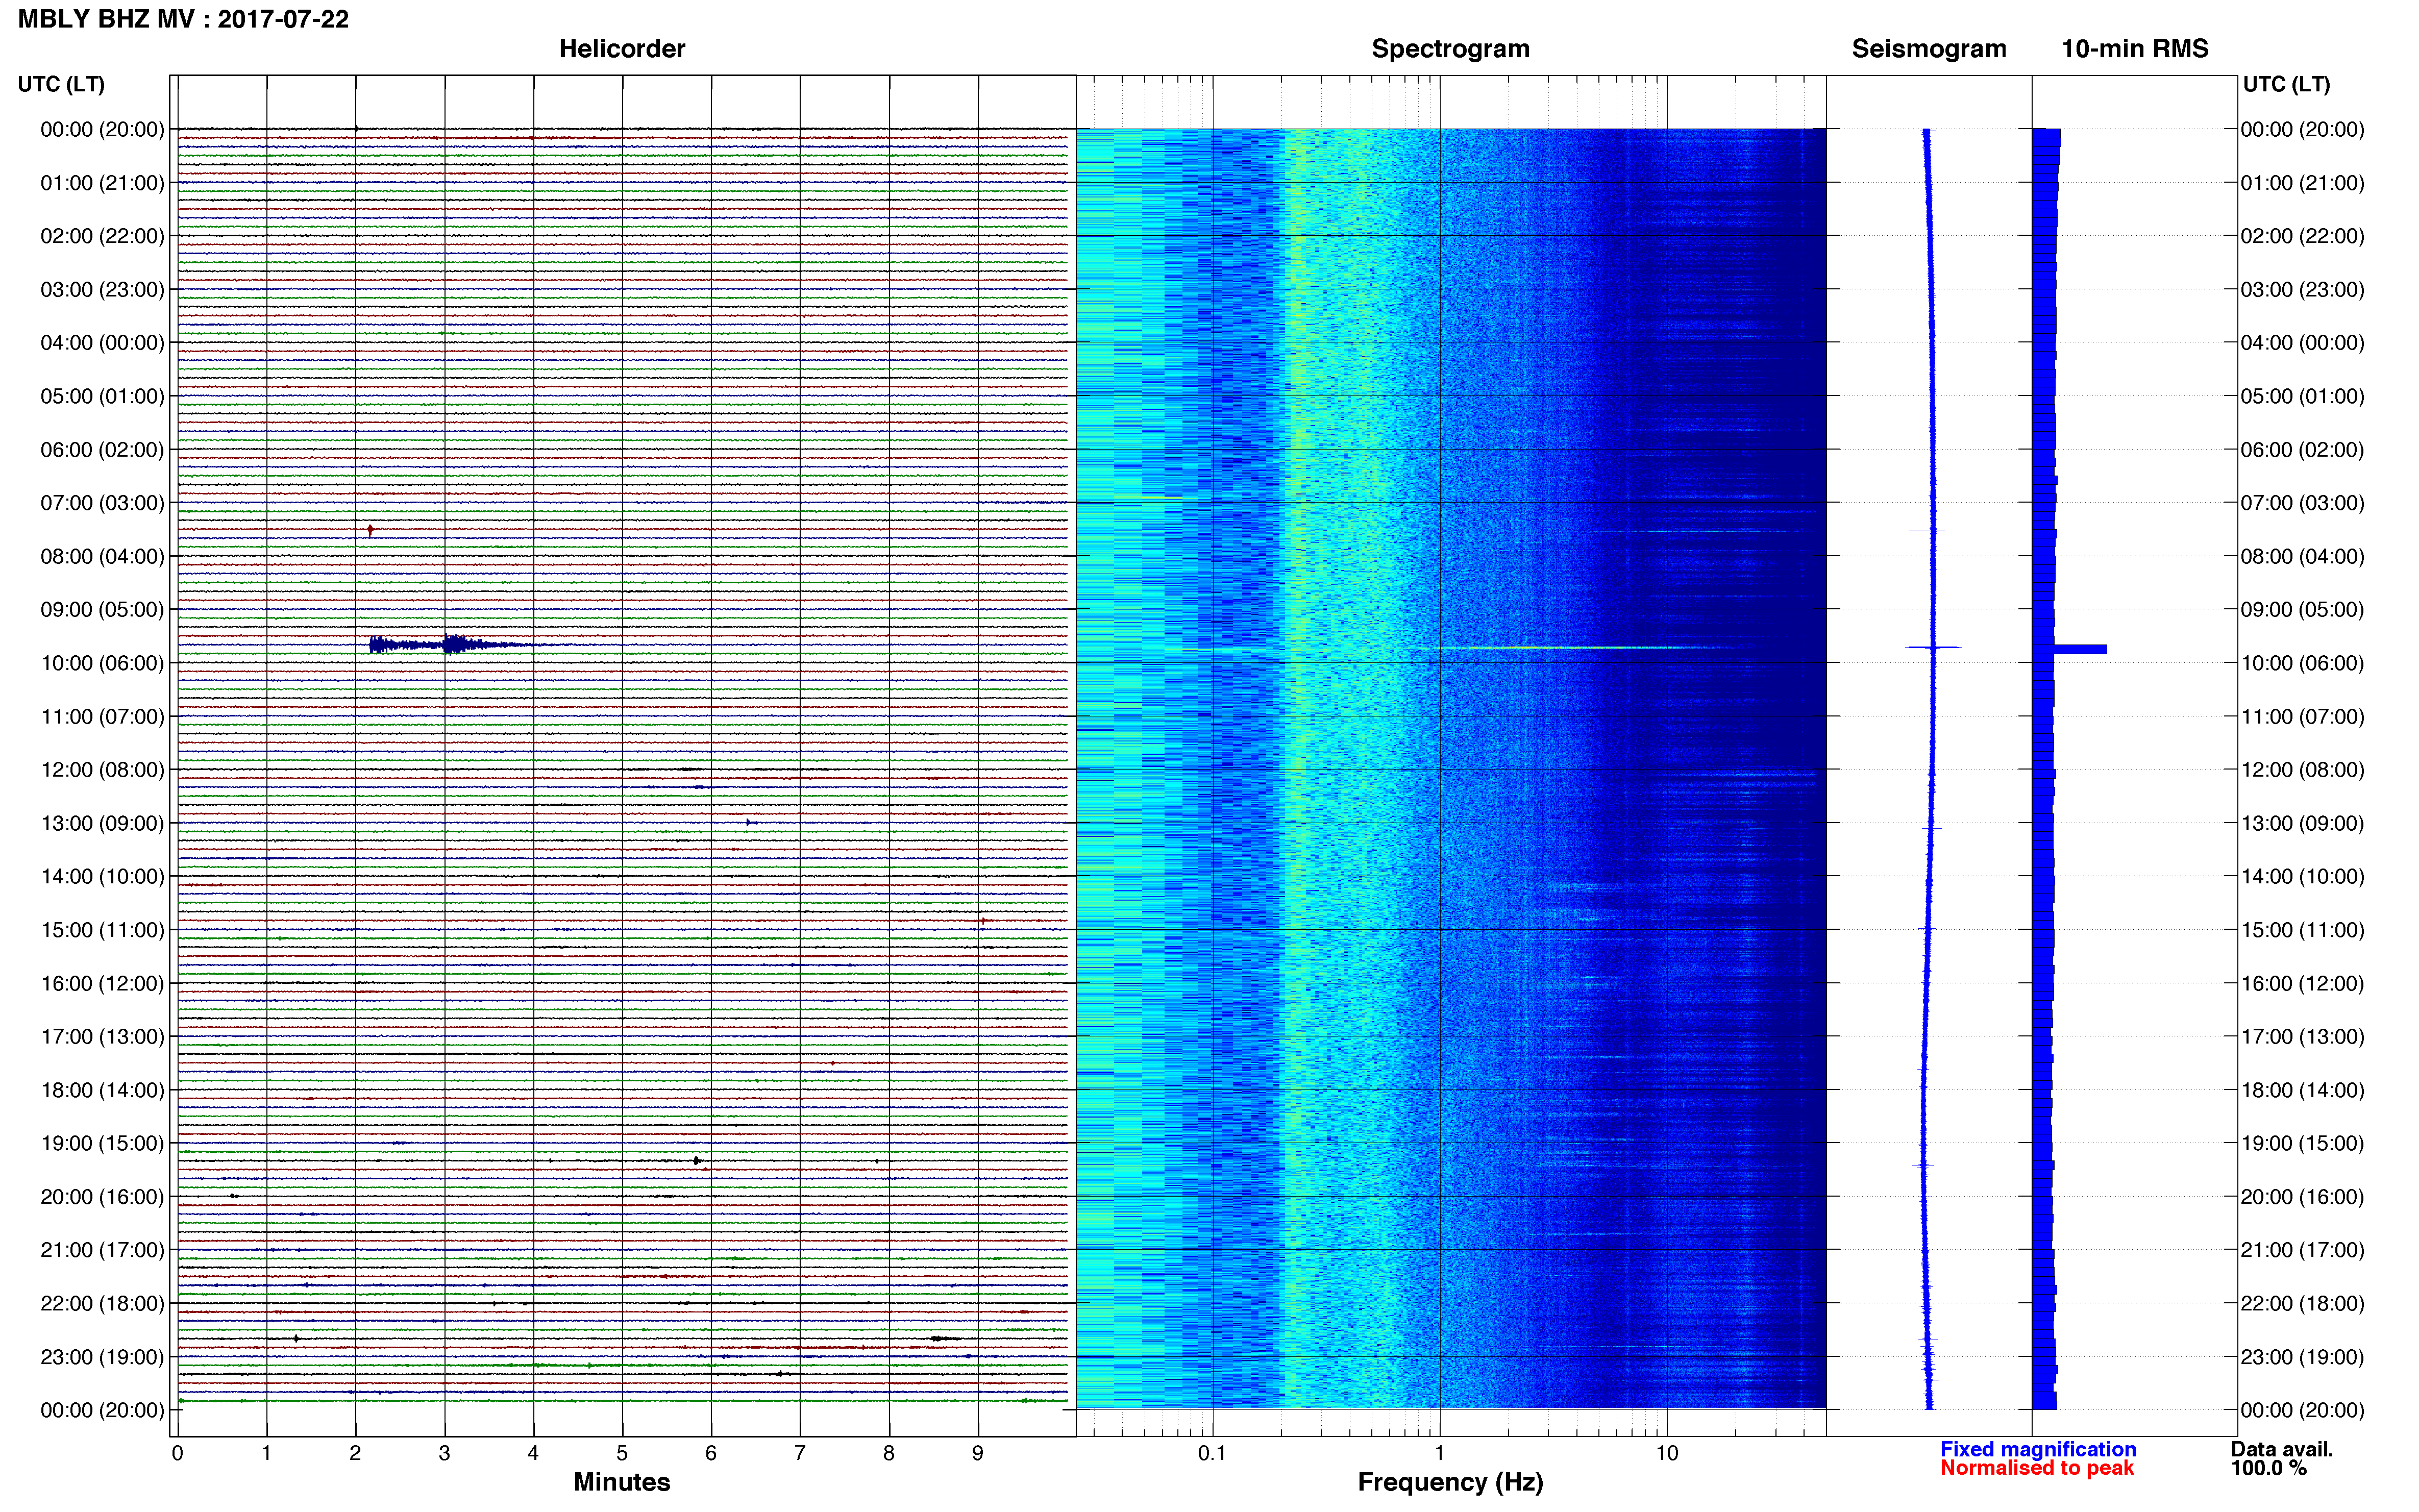The height and width of the screenshot is (1512, 2419).
Task: Click '20:00 (16:00)' on the RMS time axis
Action: point(2302,1197)
